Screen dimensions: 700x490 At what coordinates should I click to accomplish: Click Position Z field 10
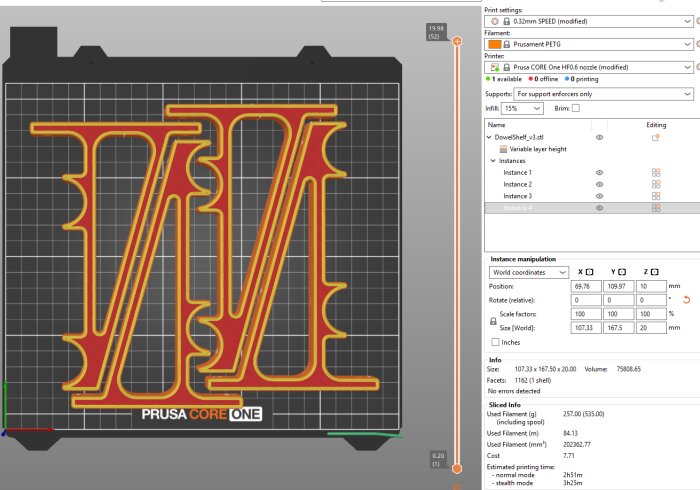point(651,286)
